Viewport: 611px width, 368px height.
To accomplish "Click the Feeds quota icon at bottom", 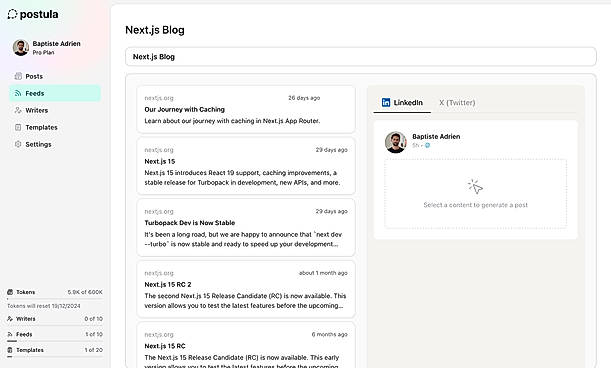I will pos(10,334).
